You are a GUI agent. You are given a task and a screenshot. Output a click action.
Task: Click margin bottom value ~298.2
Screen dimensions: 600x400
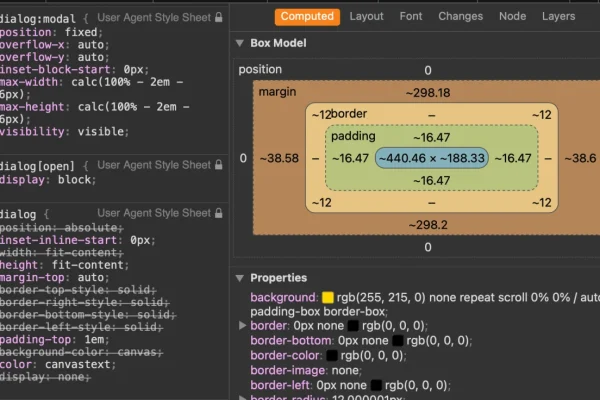click(428, 225)
